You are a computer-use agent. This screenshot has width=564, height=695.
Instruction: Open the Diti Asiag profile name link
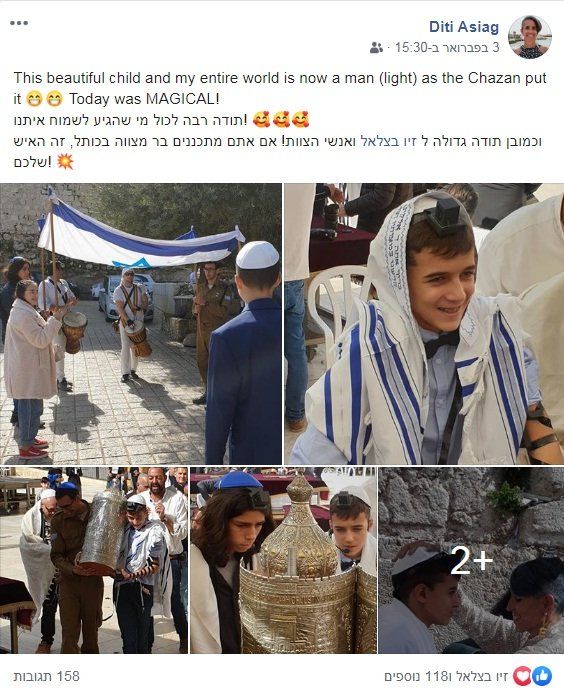[464, 27]
